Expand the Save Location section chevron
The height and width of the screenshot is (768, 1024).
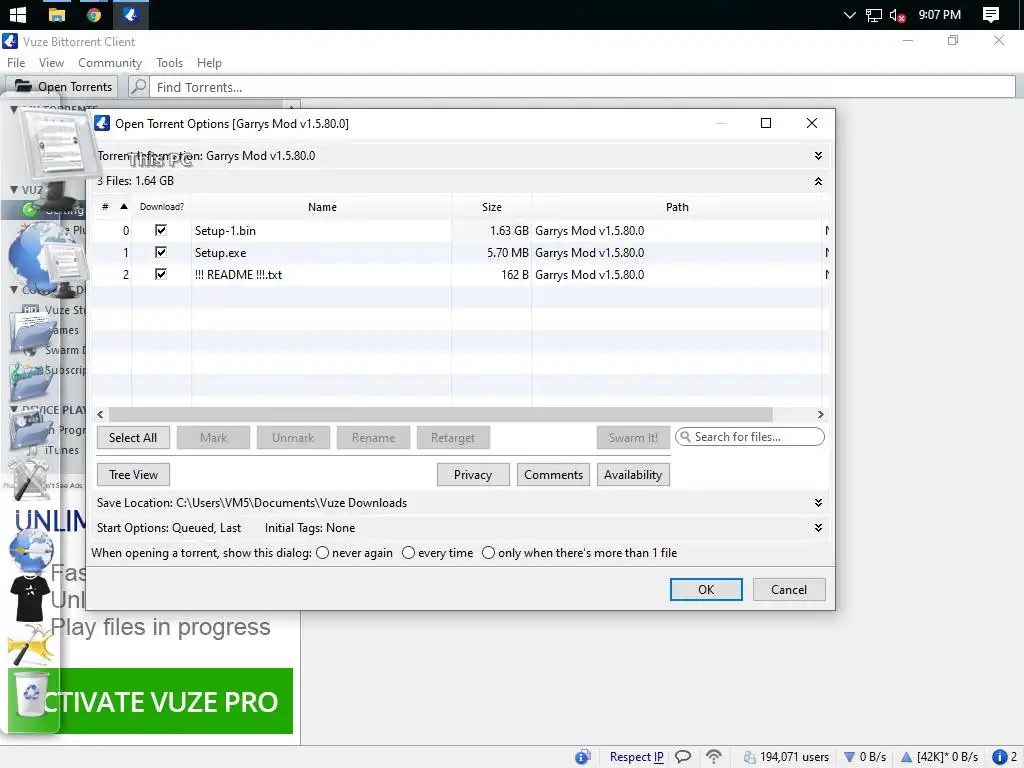(818, 502)
